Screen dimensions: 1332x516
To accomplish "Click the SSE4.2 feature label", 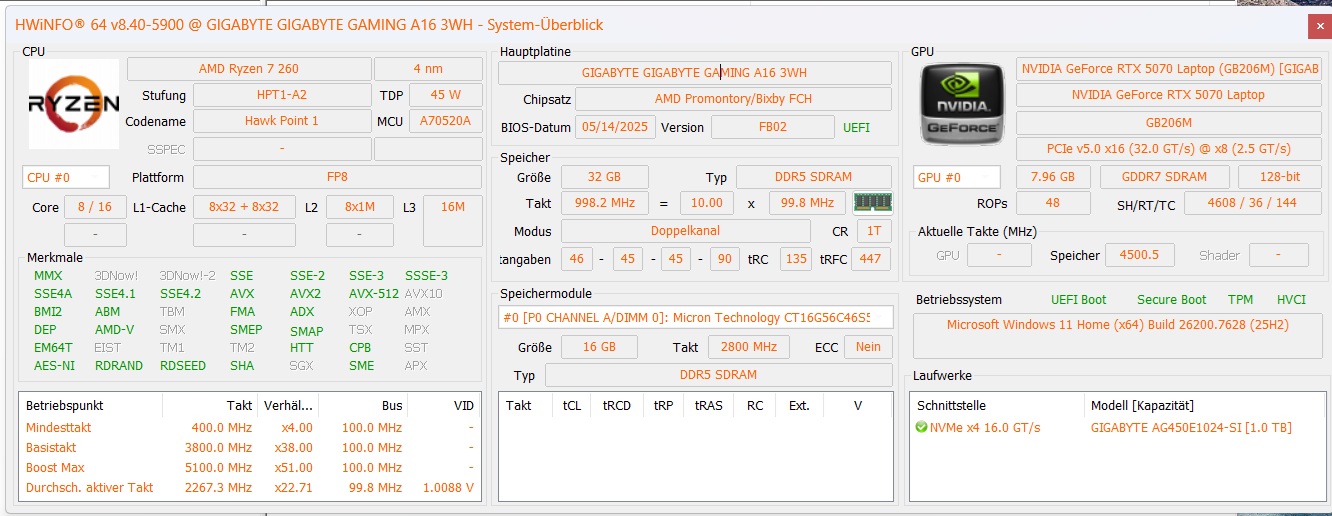I will click(x=181, y=294).
